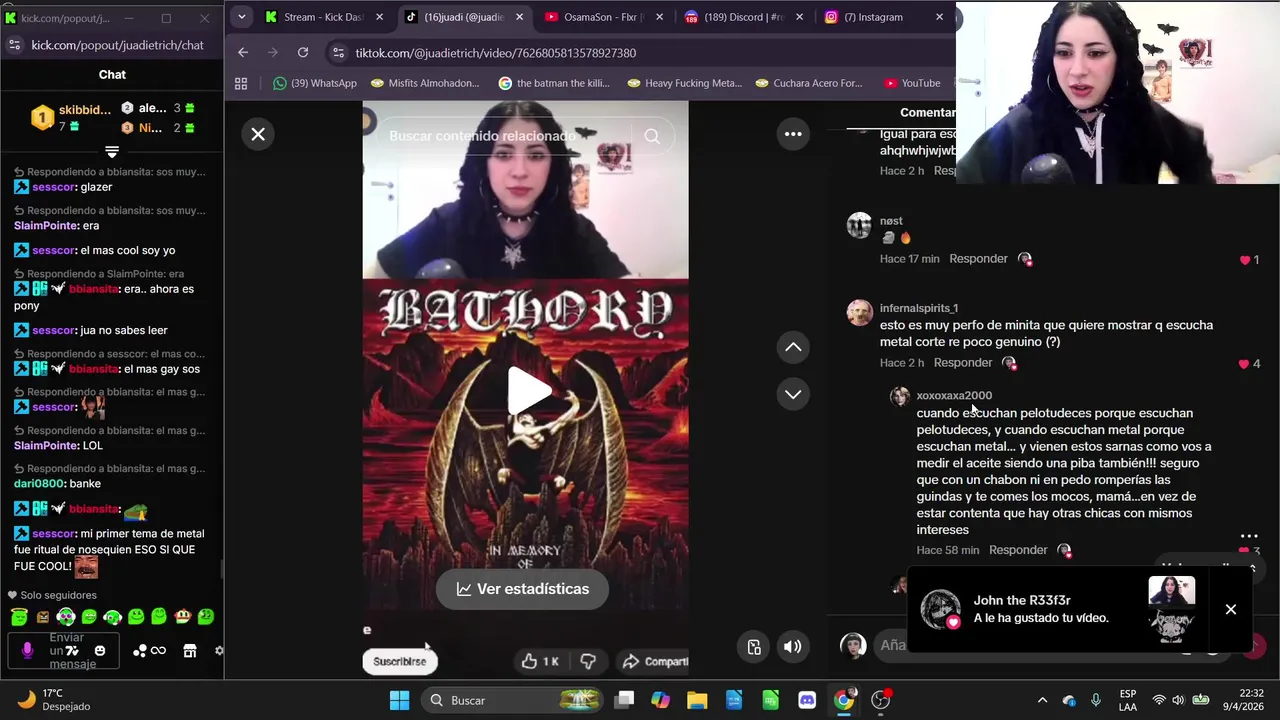
Task: Show hidden system tray icons chevron
Action: [1042, 700]
